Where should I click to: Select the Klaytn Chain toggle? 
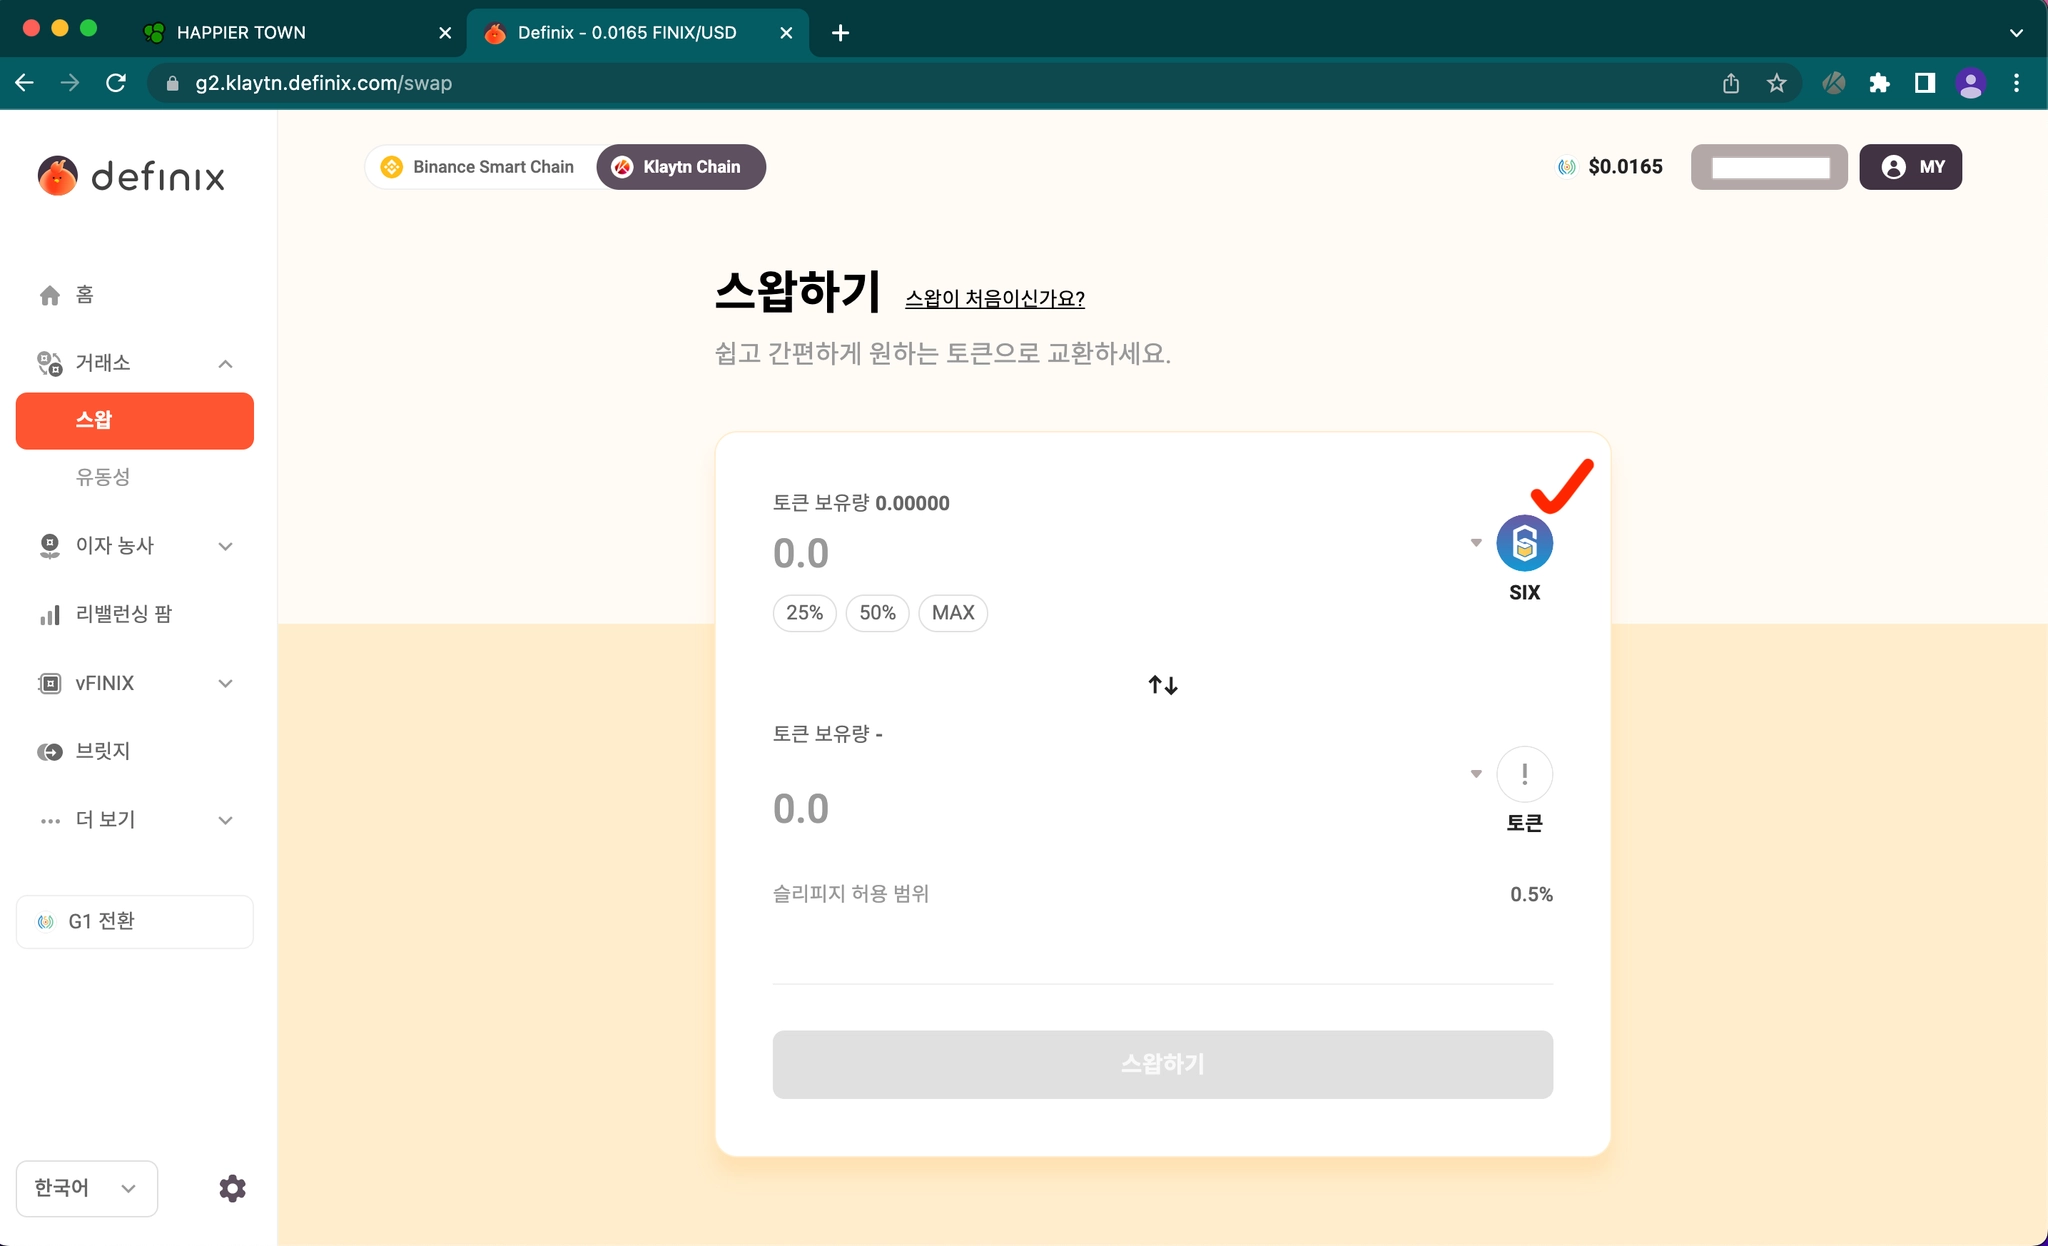pos(680,167)
